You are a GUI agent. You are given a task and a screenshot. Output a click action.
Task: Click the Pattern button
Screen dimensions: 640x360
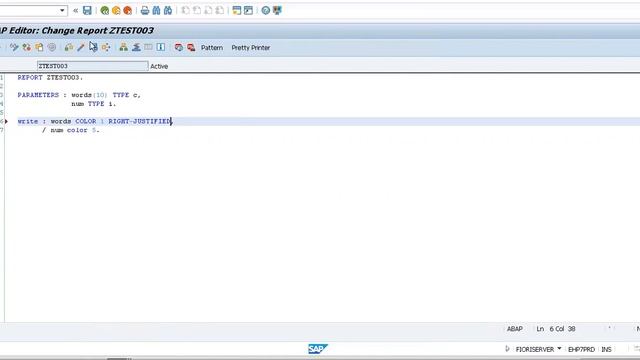(x=212, y=48)
